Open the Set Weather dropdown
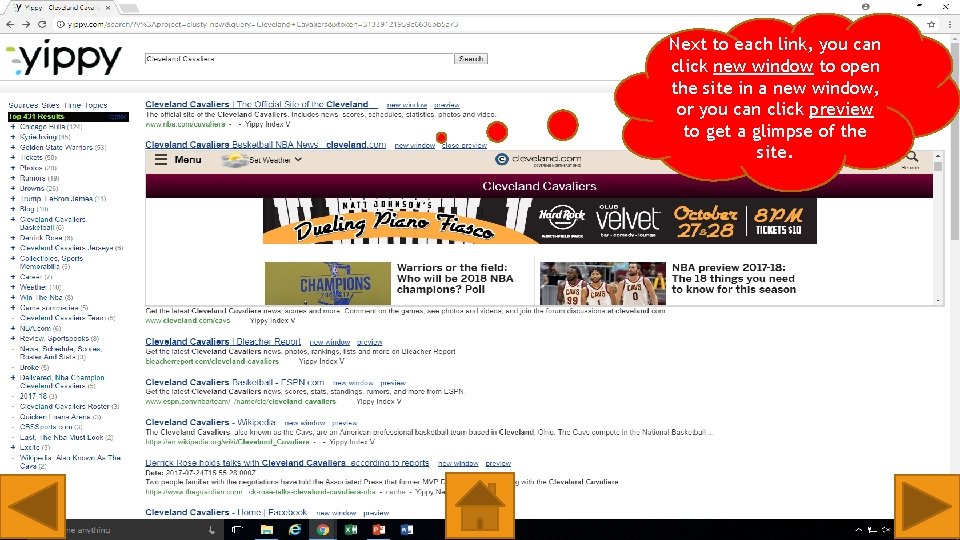Viewport: 960px width, 540px height. coord(276,160)
